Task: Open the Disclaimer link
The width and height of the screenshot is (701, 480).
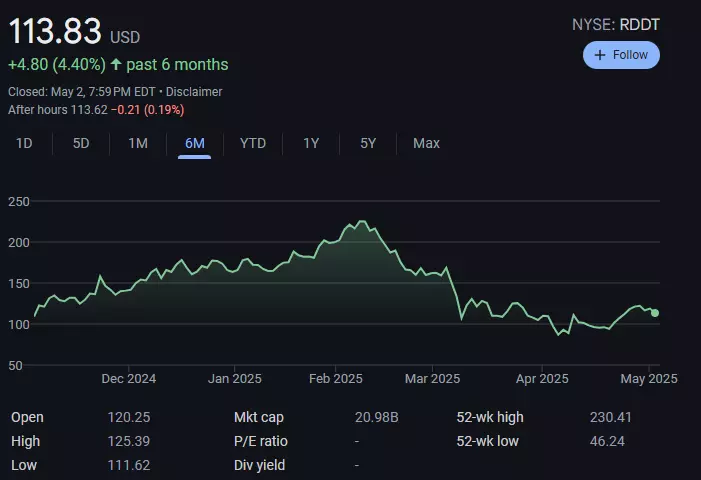Action: [x=194, y=92]
